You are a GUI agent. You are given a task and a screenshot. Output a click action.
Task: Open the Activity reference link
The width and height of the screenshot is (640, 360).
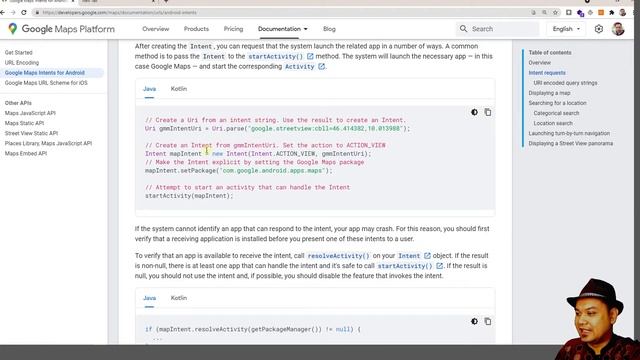click(x=304, y=67)
